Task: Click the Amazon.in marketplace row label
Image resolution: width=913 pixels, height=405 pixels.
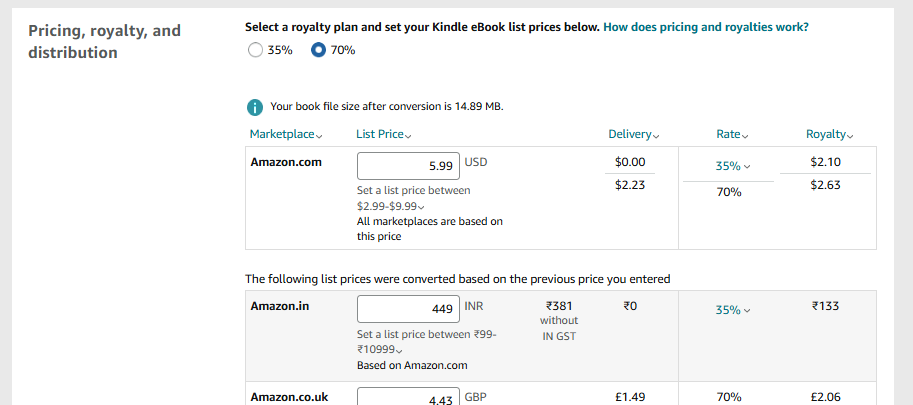Action: [280, 306]
